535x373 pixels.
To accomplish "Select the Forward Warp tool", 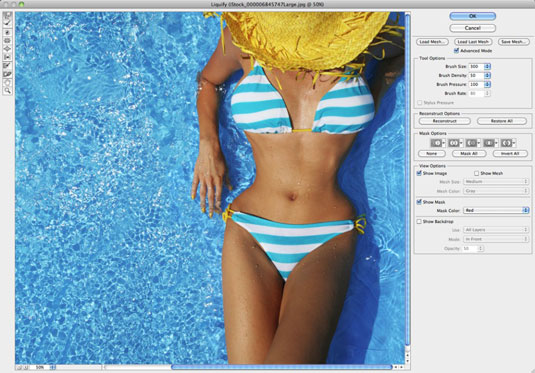I will (8, 15).
